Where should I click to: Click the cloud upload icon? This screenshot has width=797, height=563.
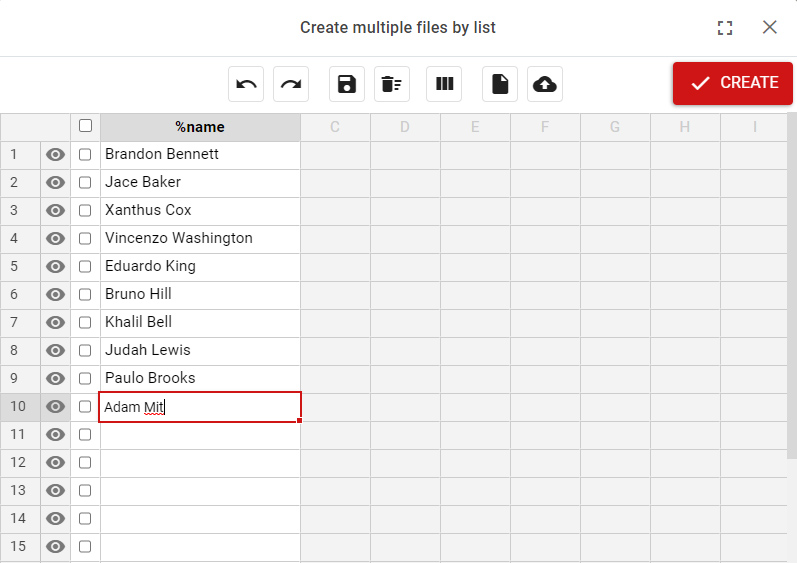(545, 84)
